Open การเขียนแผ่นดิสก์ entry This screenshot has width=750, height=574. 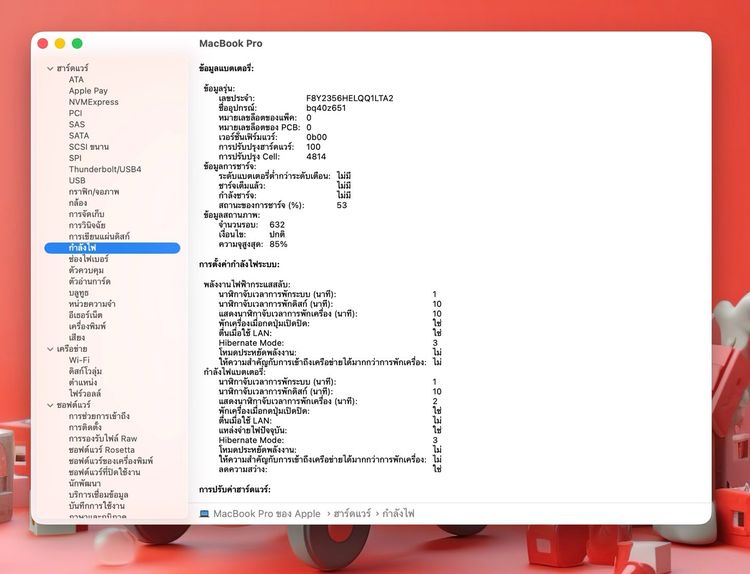pyautogui.click(x=99, y=237)
